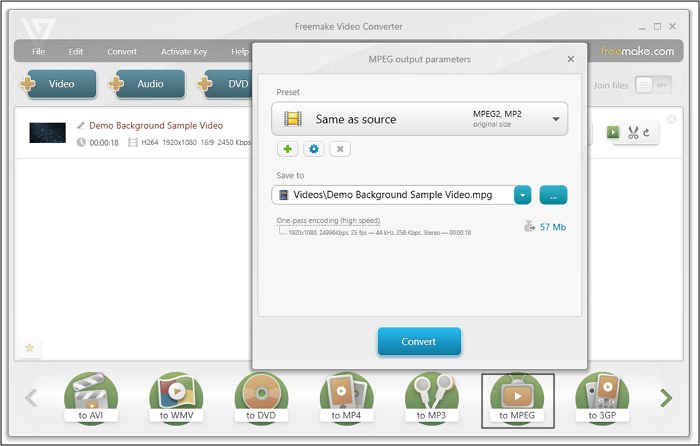Click the Demo Background Sample Video title
700x446 pixels.
point(156,125)
